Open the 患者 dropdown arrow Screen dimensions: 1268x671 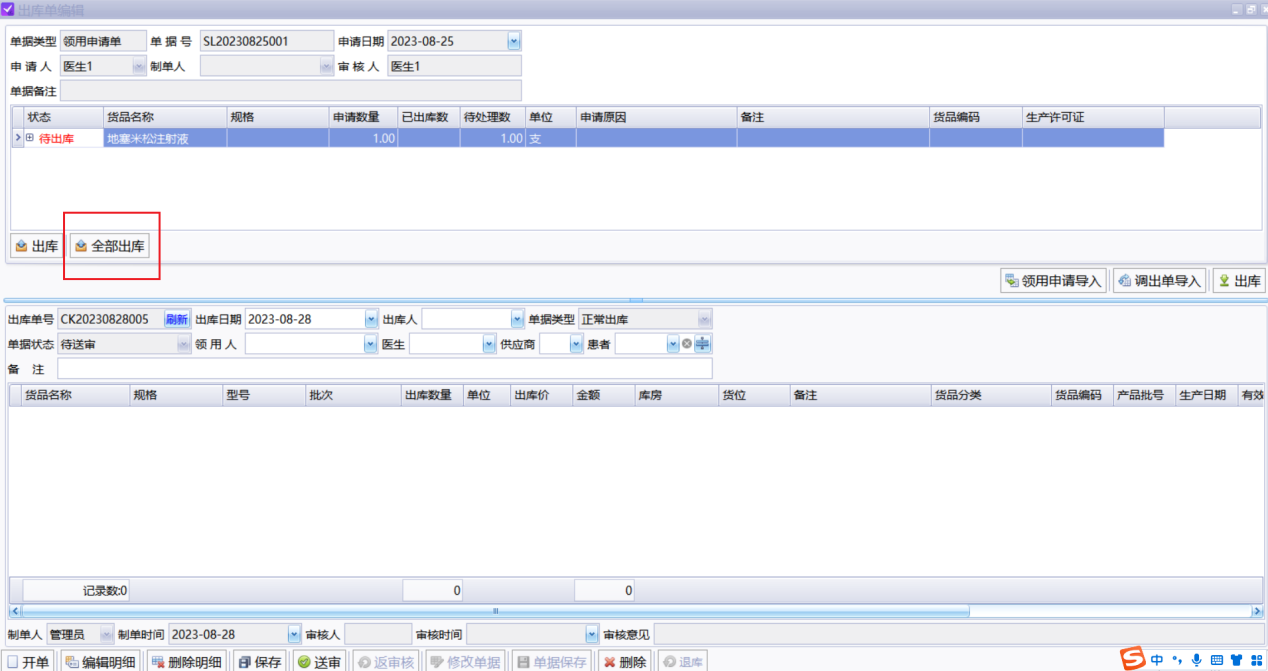point(673,344)
